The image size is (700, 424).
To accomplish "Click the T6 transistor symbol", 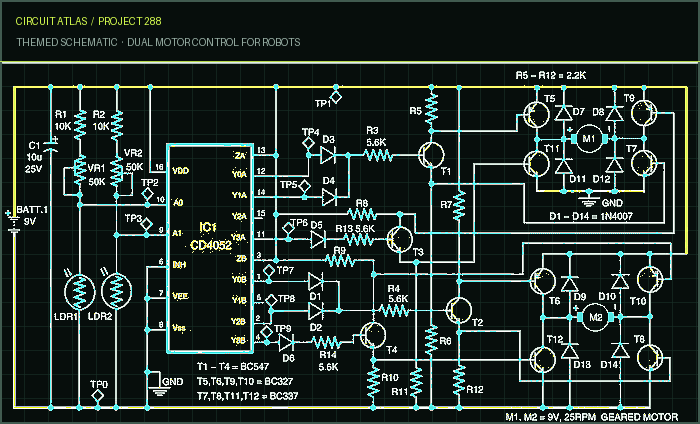I will click(x=542, y=280).
